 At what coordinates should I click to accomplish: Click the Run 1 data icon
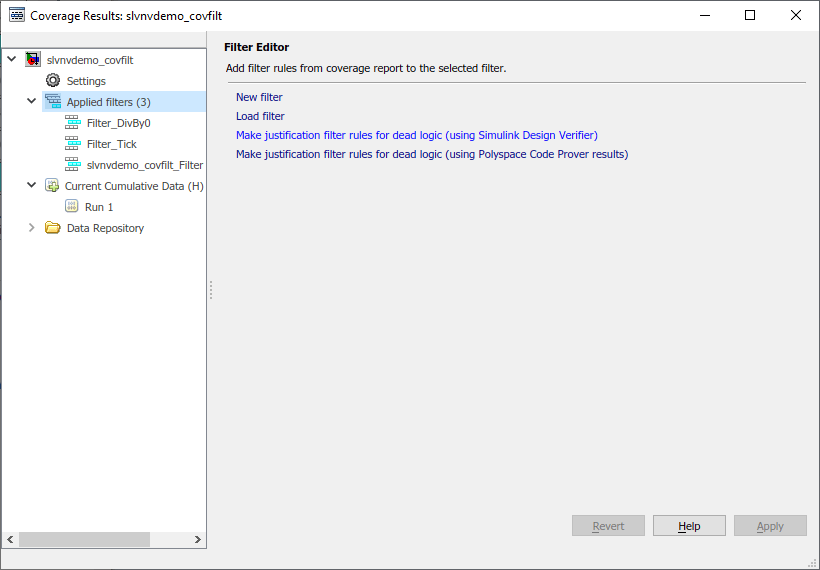[x=72, y=207]
